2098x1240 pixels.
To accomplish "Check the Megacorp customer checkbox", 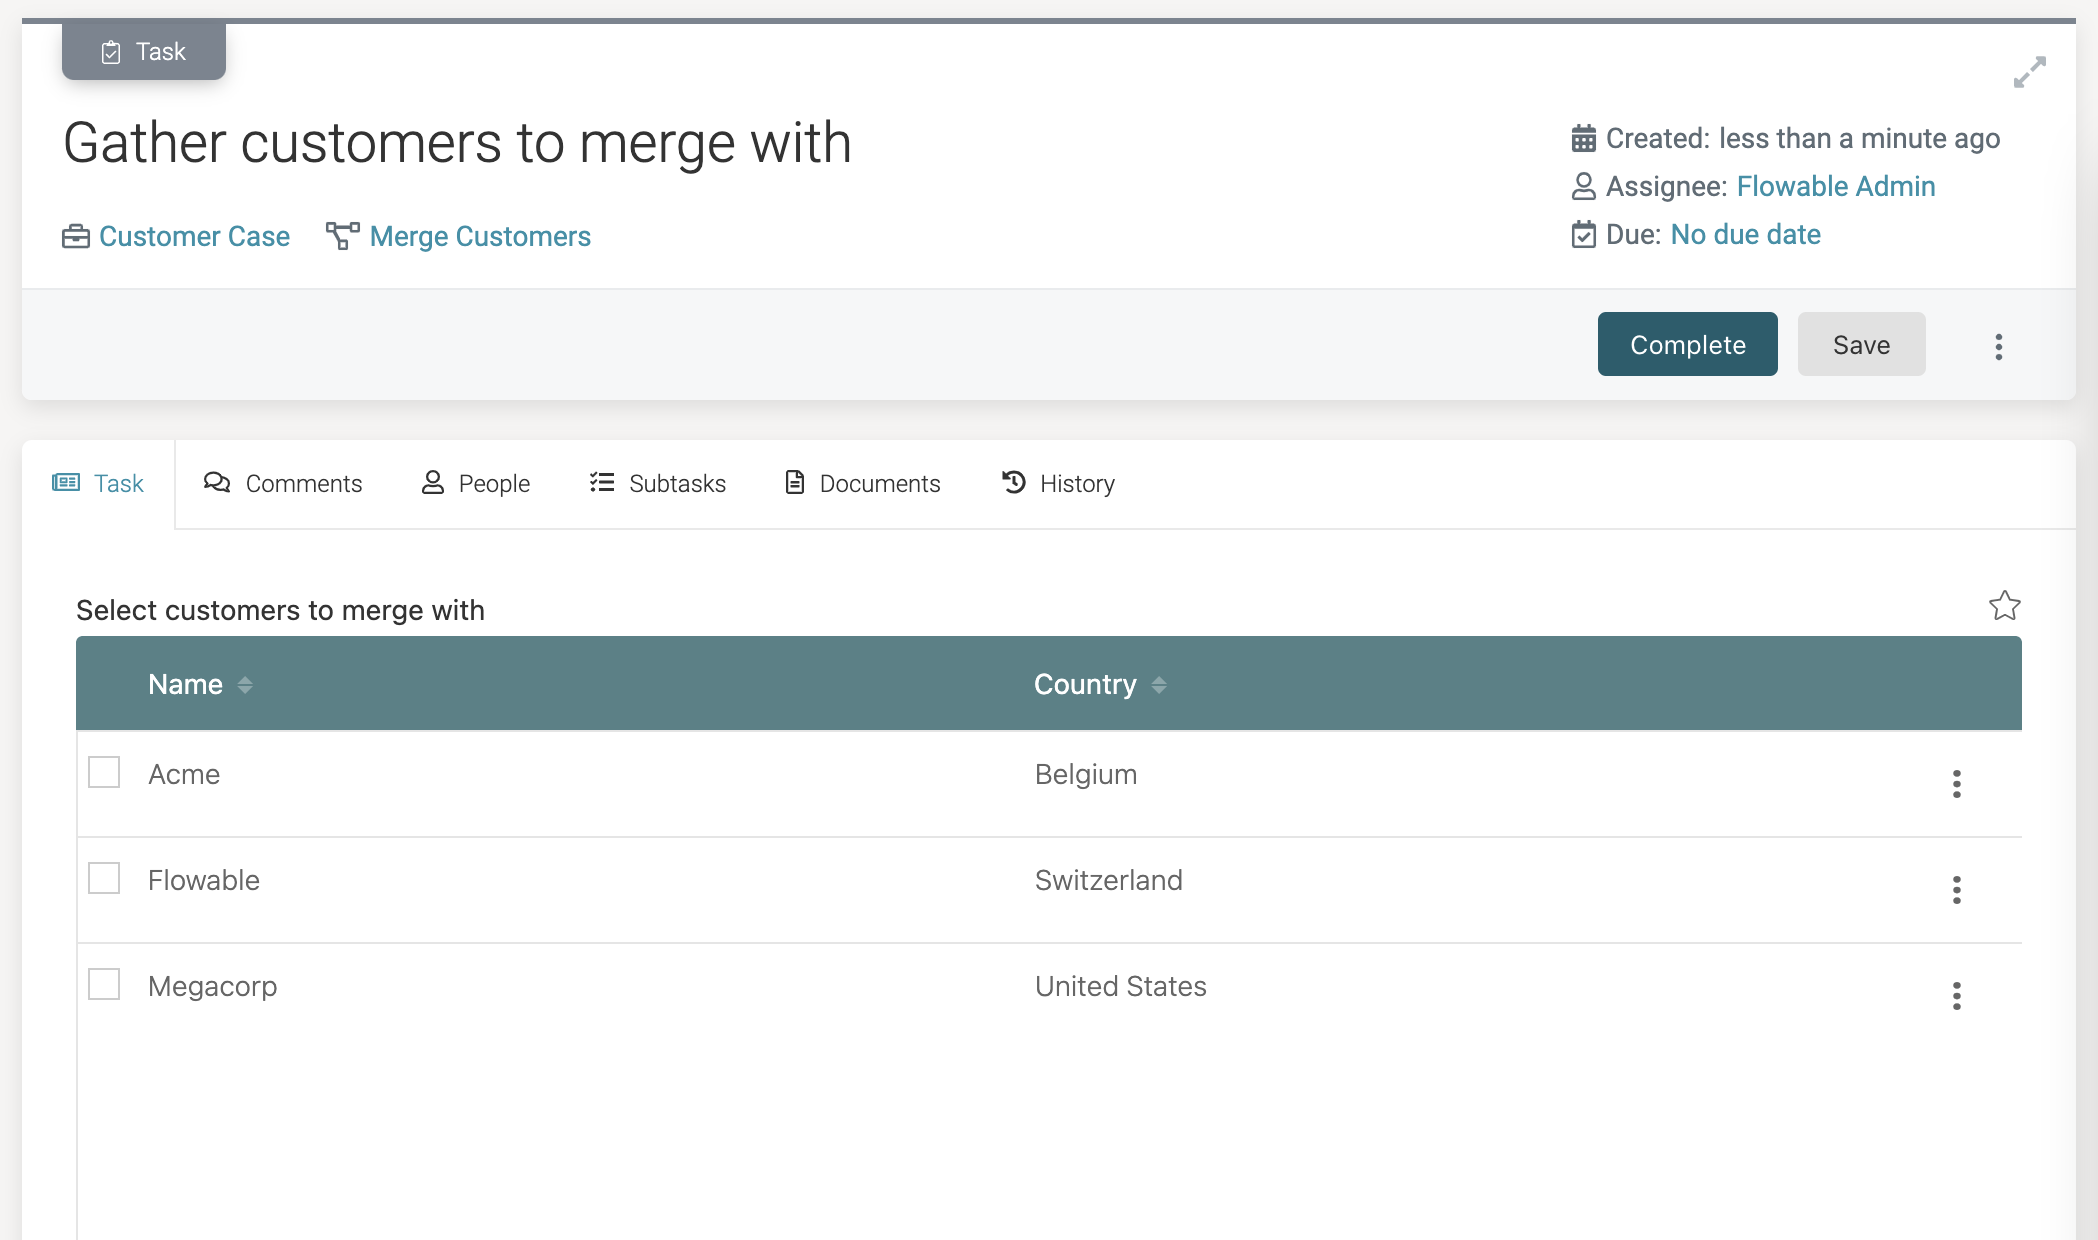I will click(x=104, y=984).
